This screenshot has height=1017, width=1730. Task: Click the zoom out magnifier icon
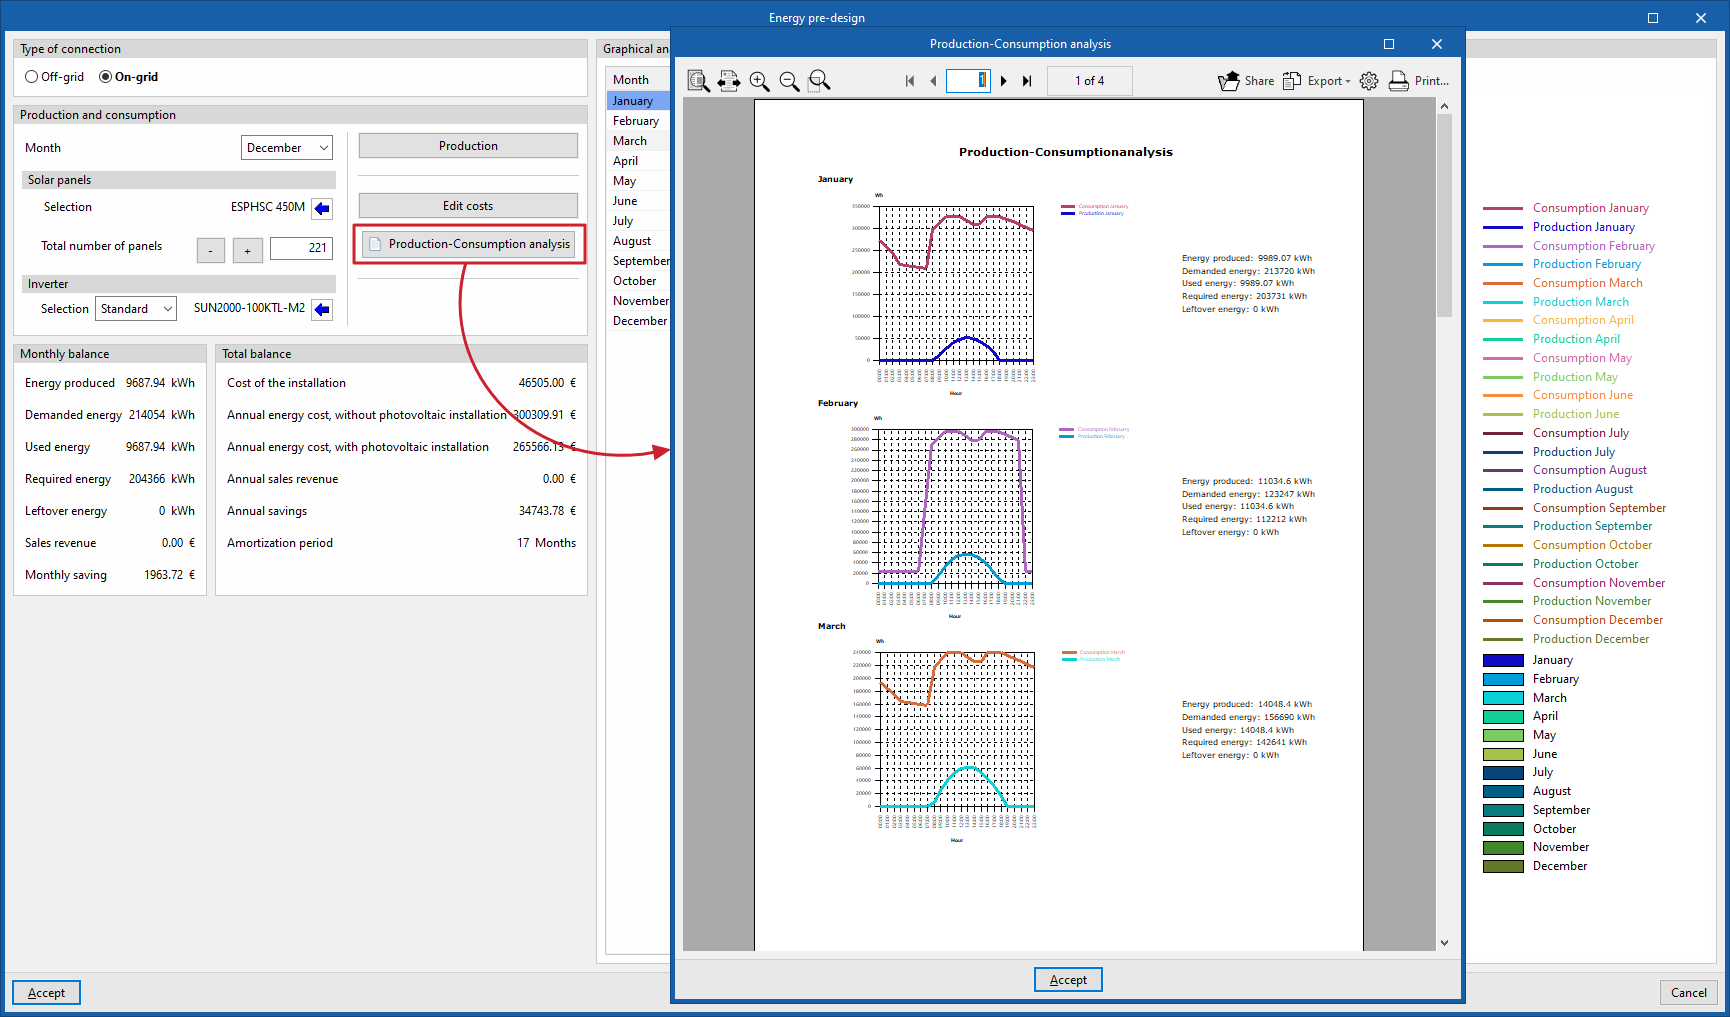789,81
